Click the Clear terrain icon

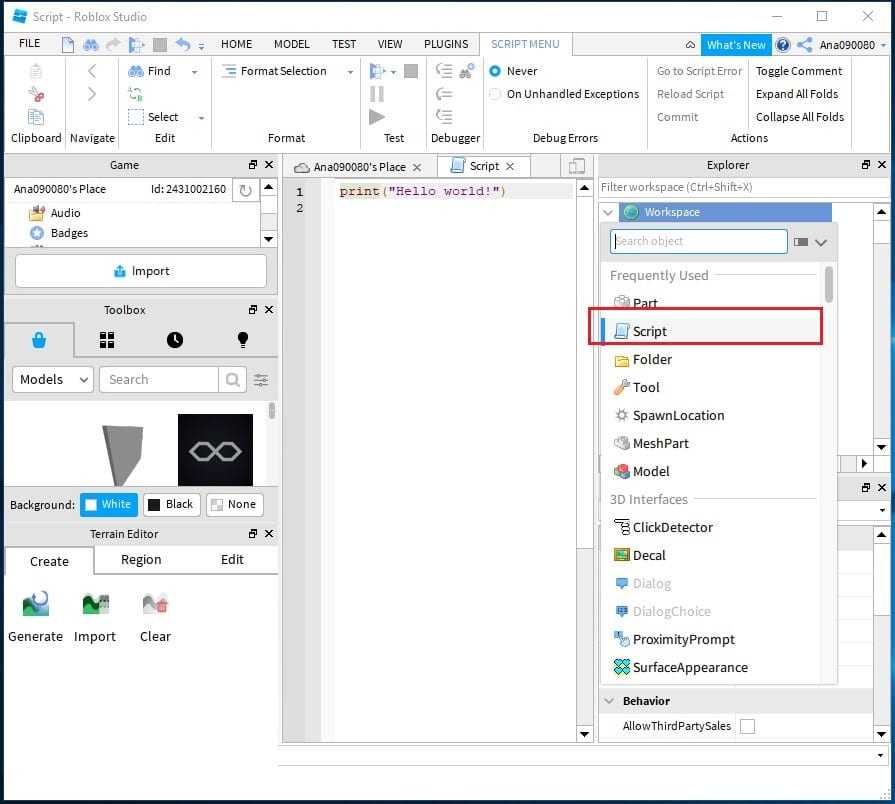155,604
